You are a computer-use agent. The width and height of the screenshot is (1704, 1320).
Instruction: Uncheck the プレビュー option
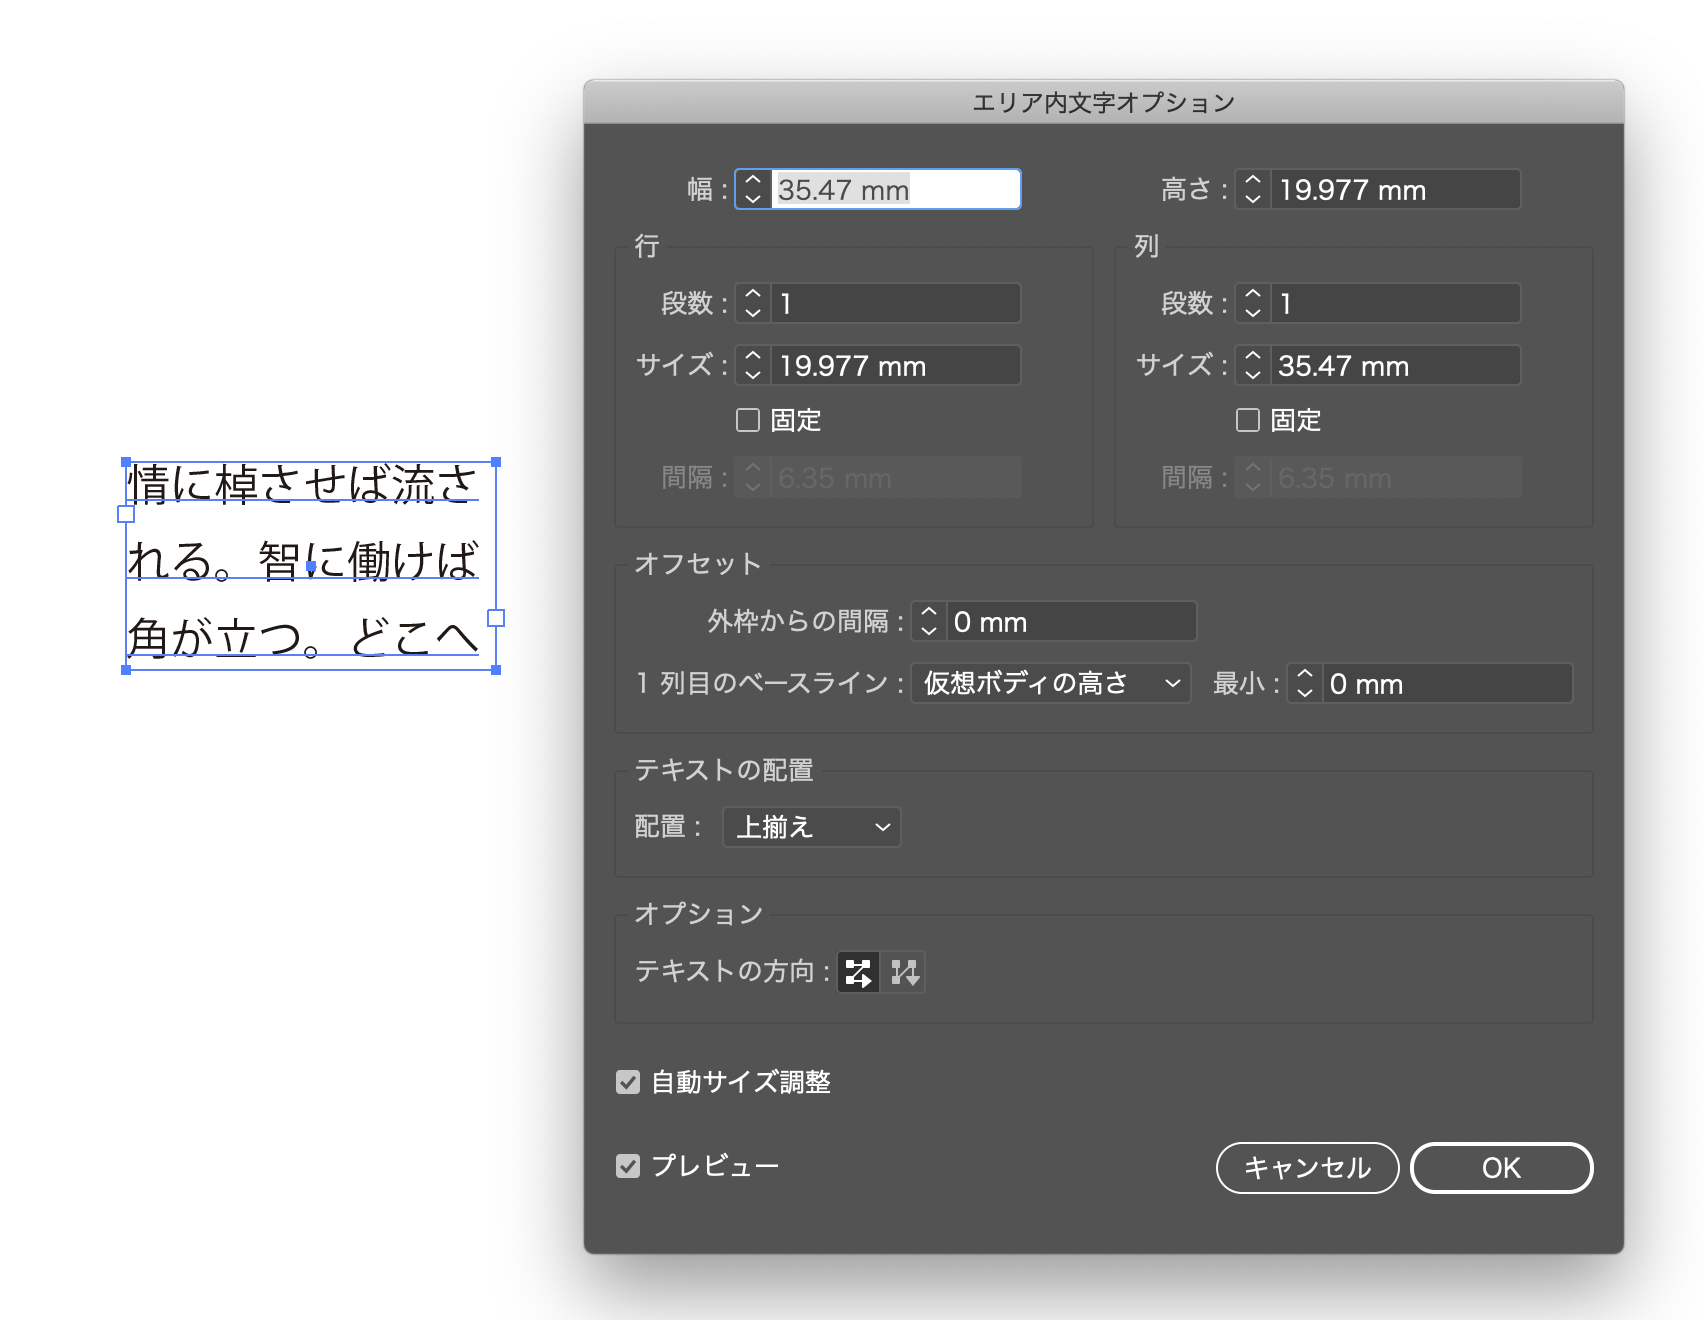point(627,1165)
